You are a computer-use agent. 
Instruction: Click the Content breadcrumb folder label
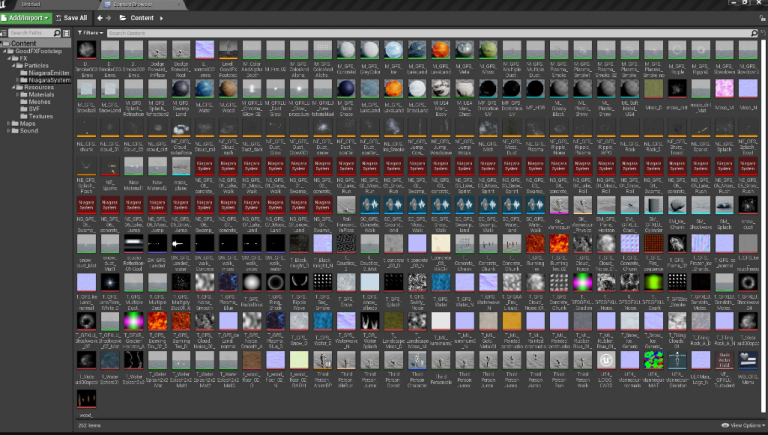[x=142, y=18]
